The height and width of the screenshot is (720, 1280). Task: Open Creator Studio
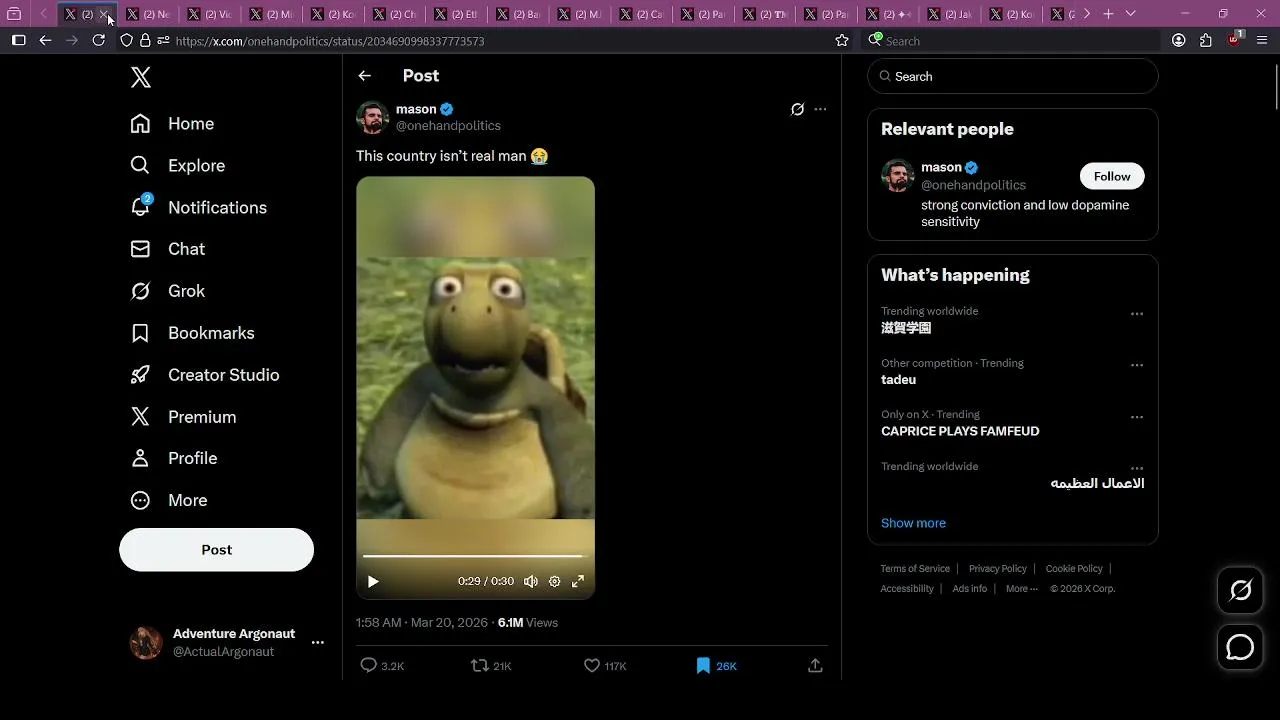[204, 375]
